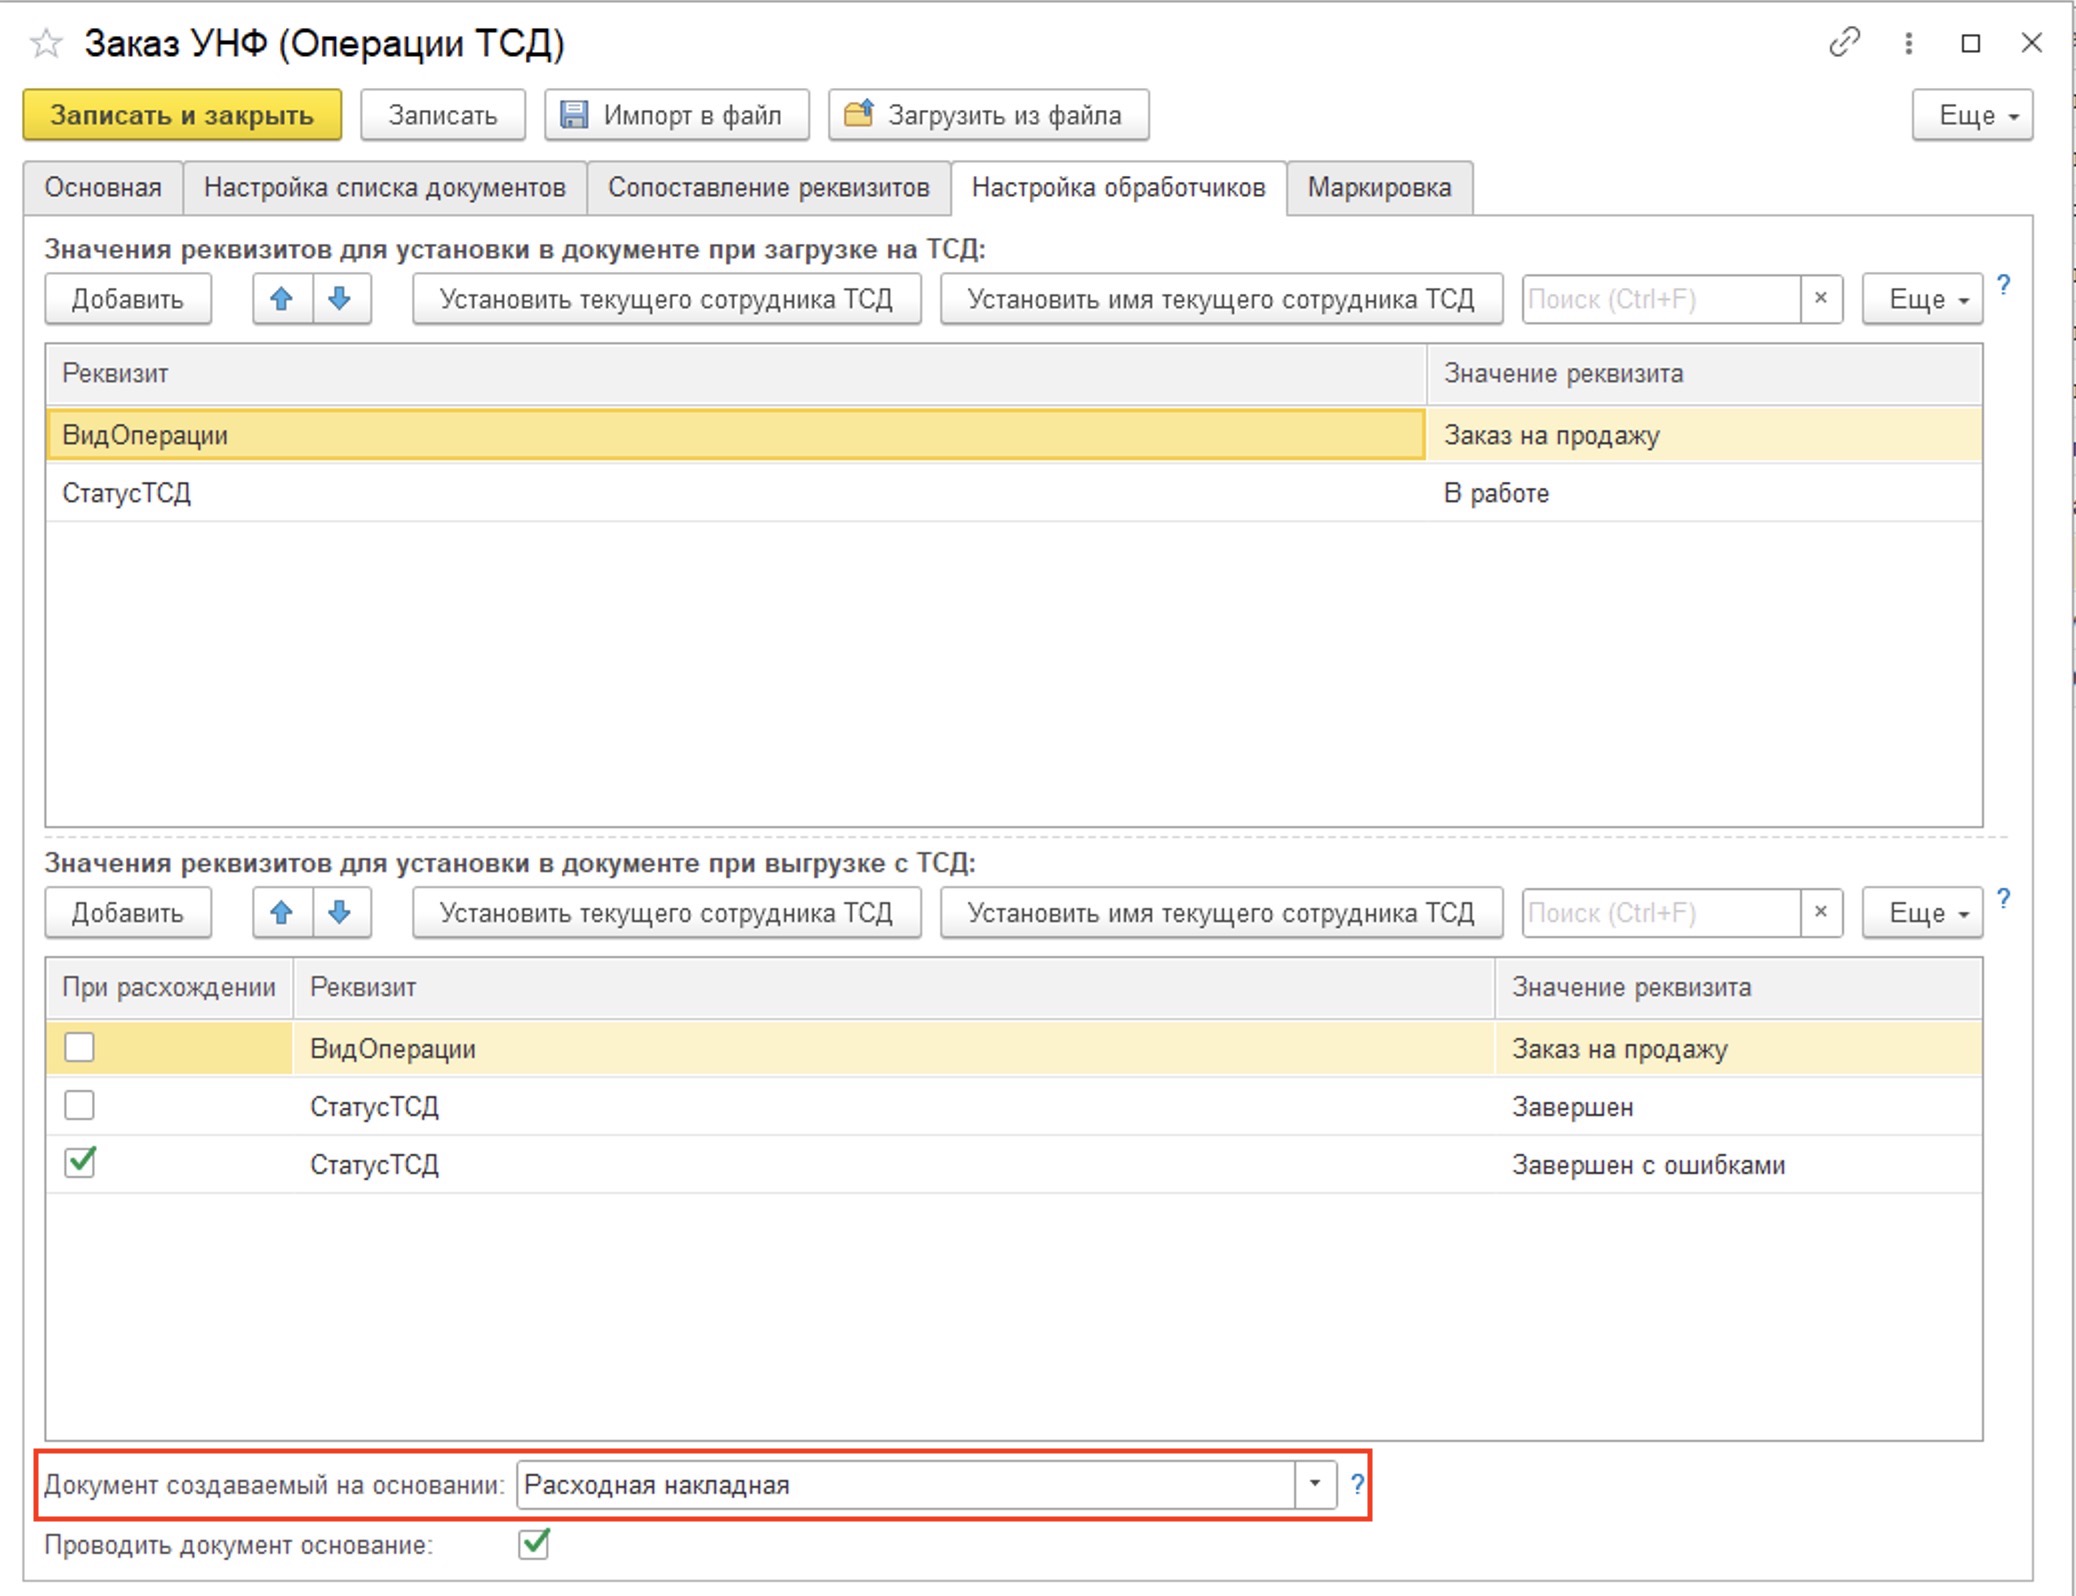Click Импорт в файл button

[x=677, y=115]
